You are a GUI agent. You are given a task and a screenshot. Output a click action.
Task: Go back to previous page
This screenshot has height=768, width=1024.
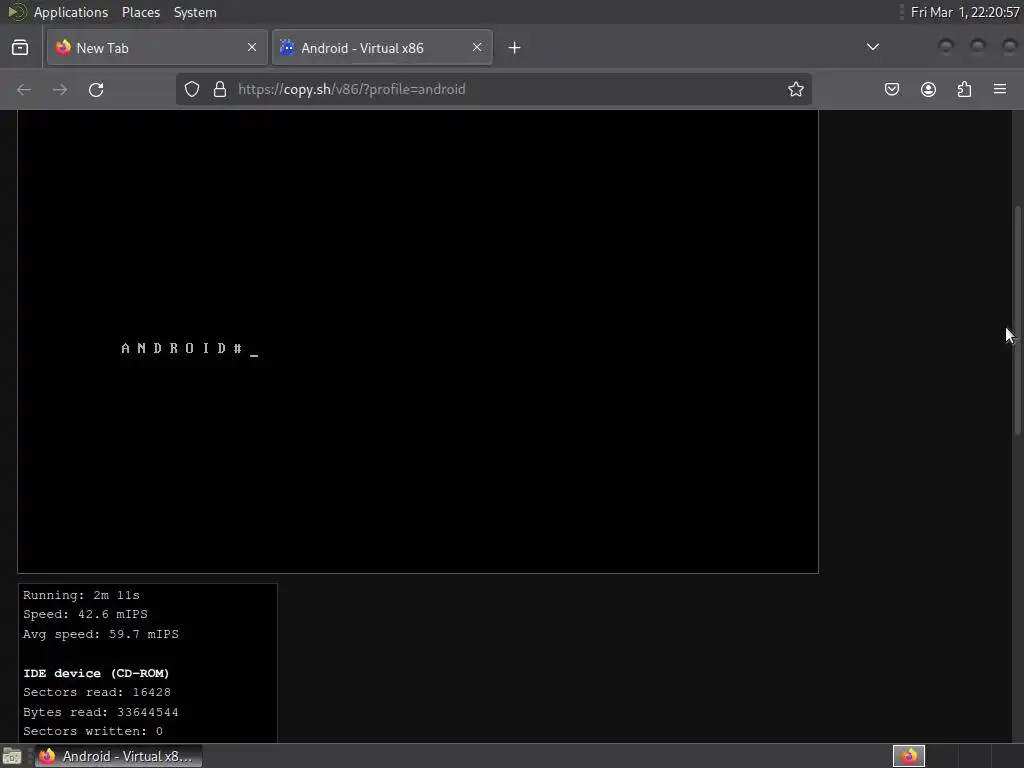pyautogui.click(x=24, y=89)
